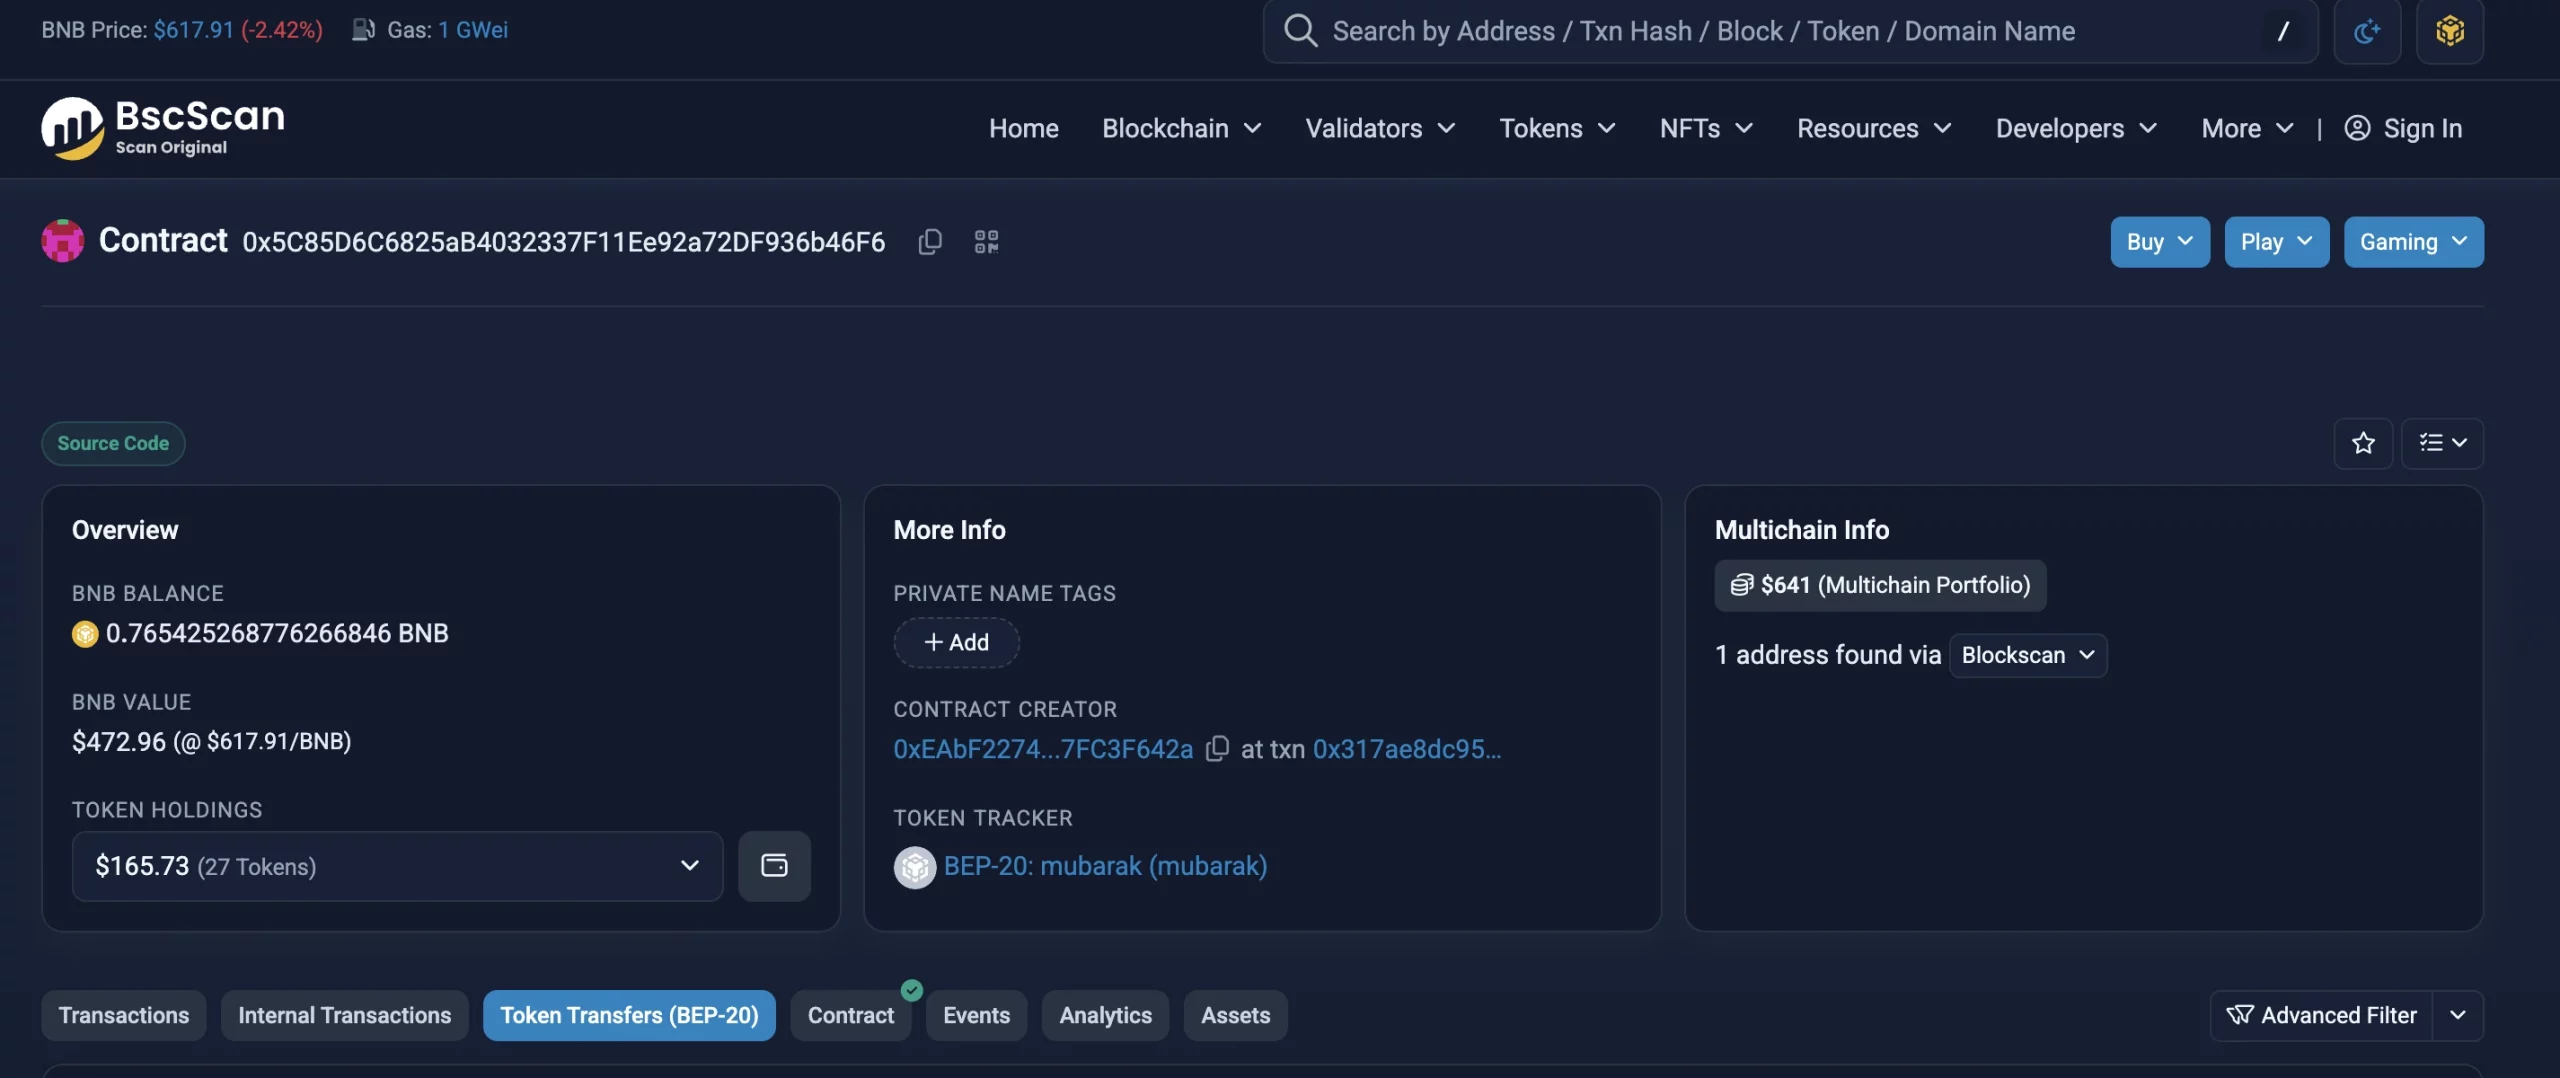Click the Source Code badge
Image resolution: width=2560 pixels, height=1078 pixels.
113,443
